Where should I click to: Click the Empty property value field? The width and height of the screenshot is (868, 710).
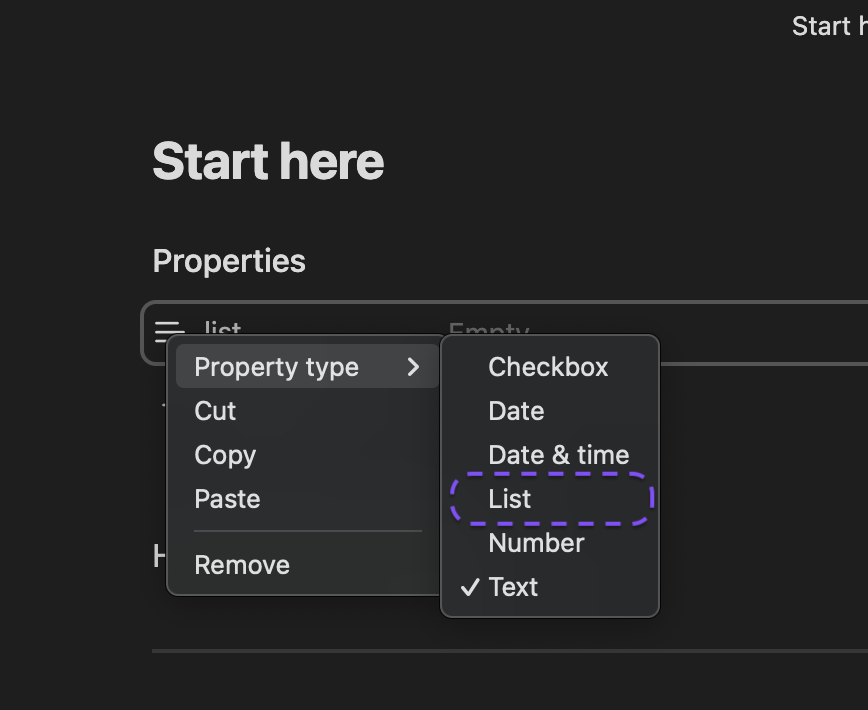tap(488, 325)
